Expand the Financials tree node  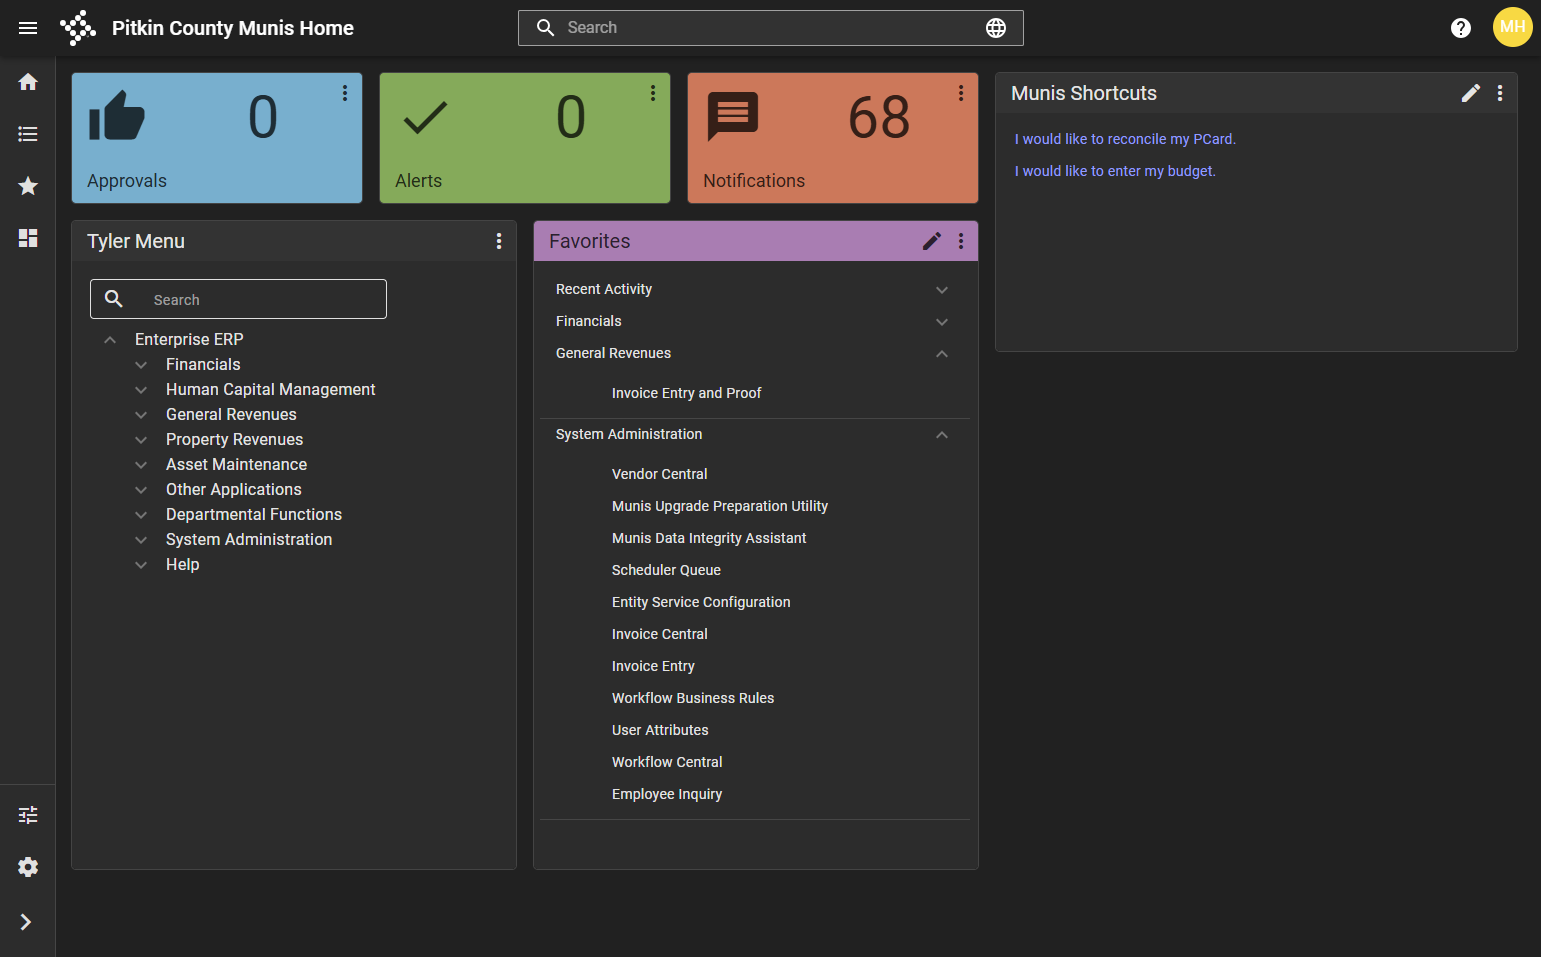click(x=141, y=365)
